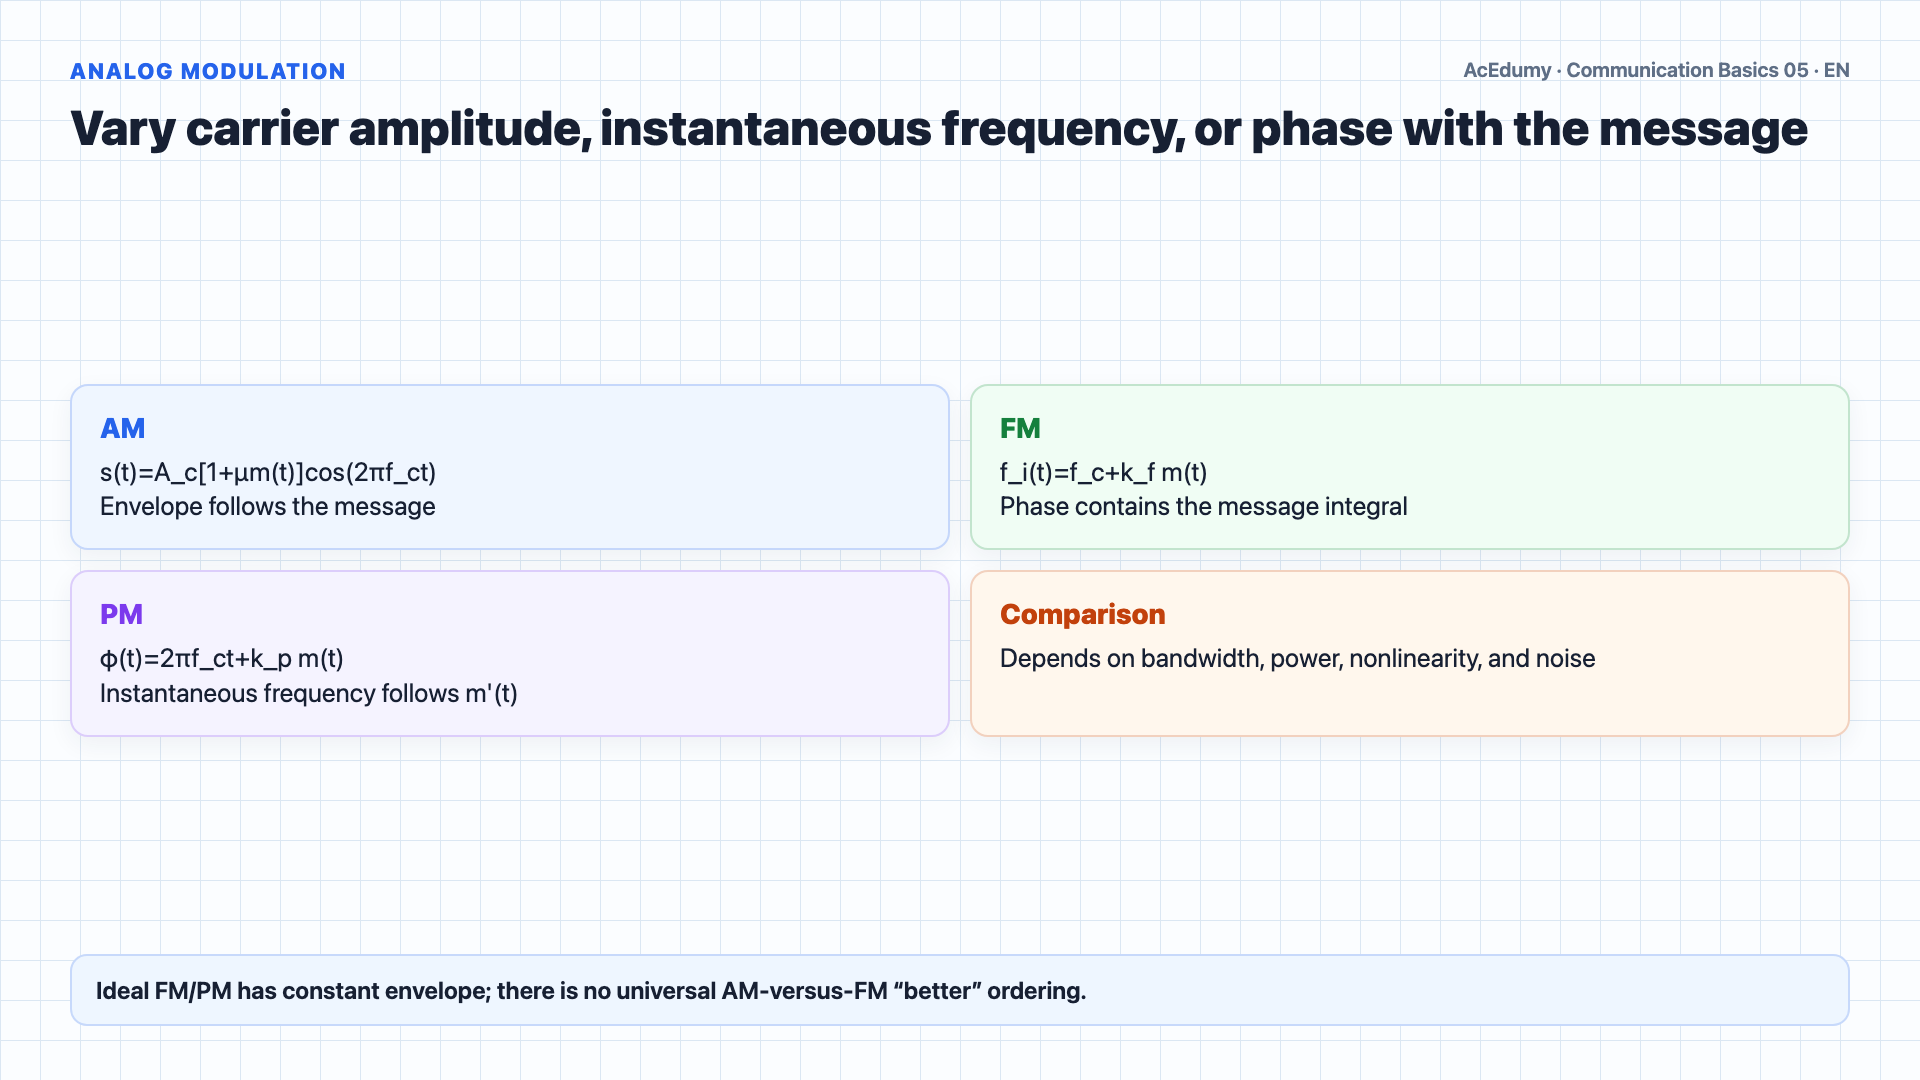Select the AM card heading
The image size is (1920, 1080).
point(123,428)
